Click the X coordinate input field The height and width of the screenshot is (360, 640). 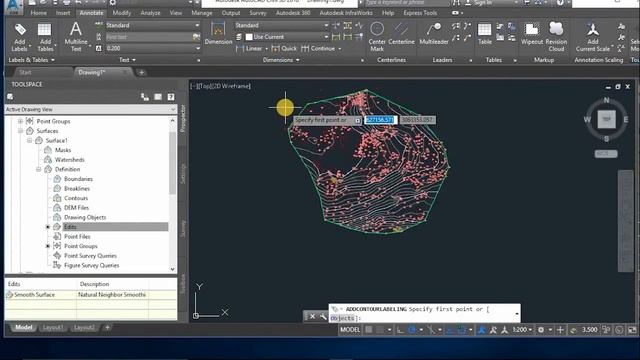(x=380, y=120)
